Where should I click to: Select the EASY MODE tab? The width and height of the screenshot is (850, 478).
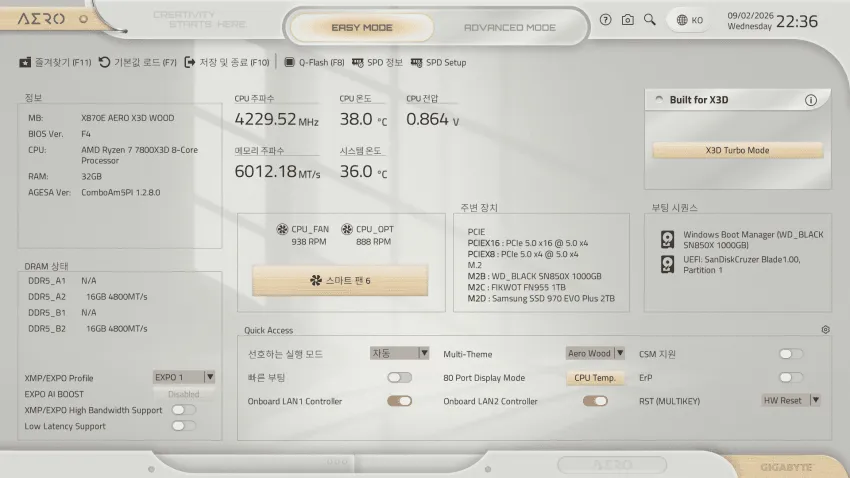pyautogui.click(x=362, y=27)
